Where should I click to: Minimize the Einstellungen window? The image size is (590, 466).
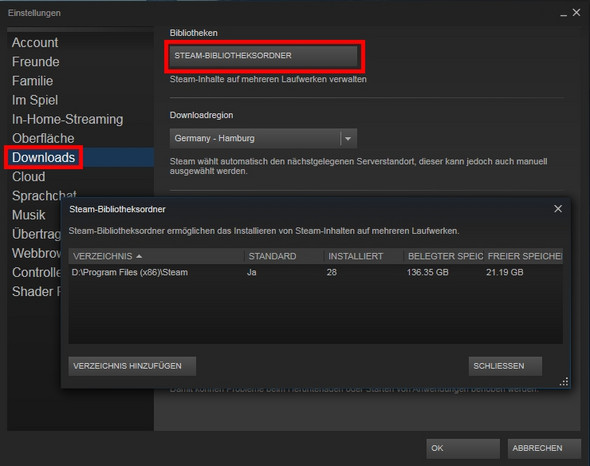[x=563, y=14]
